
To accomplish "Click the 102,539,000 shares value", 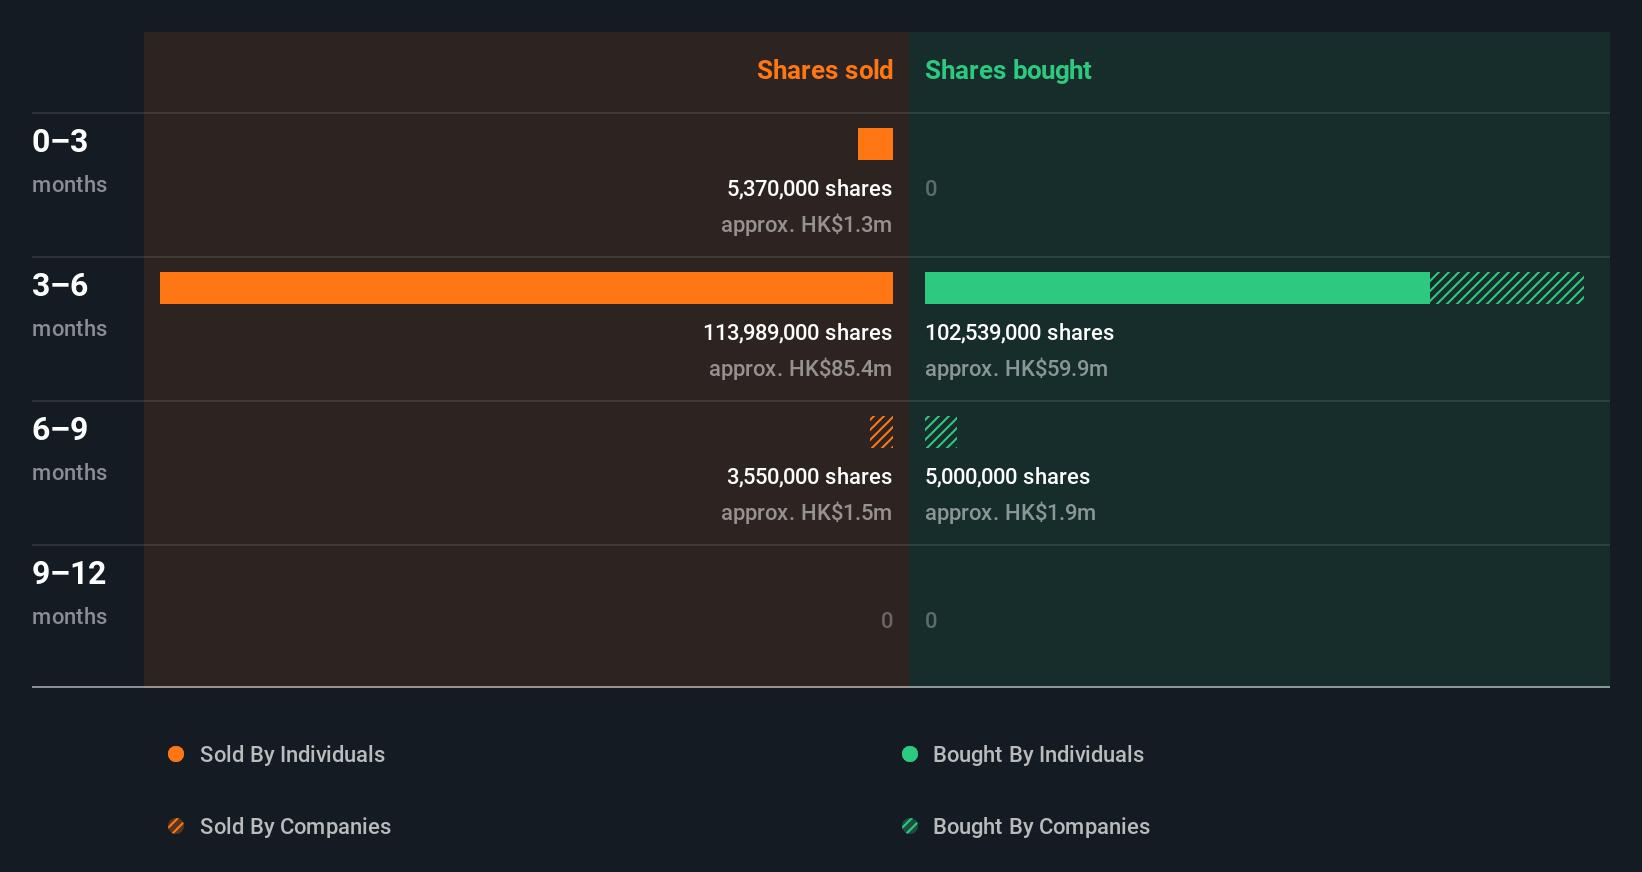I will pyautogui.click(x=1019, y=332).
